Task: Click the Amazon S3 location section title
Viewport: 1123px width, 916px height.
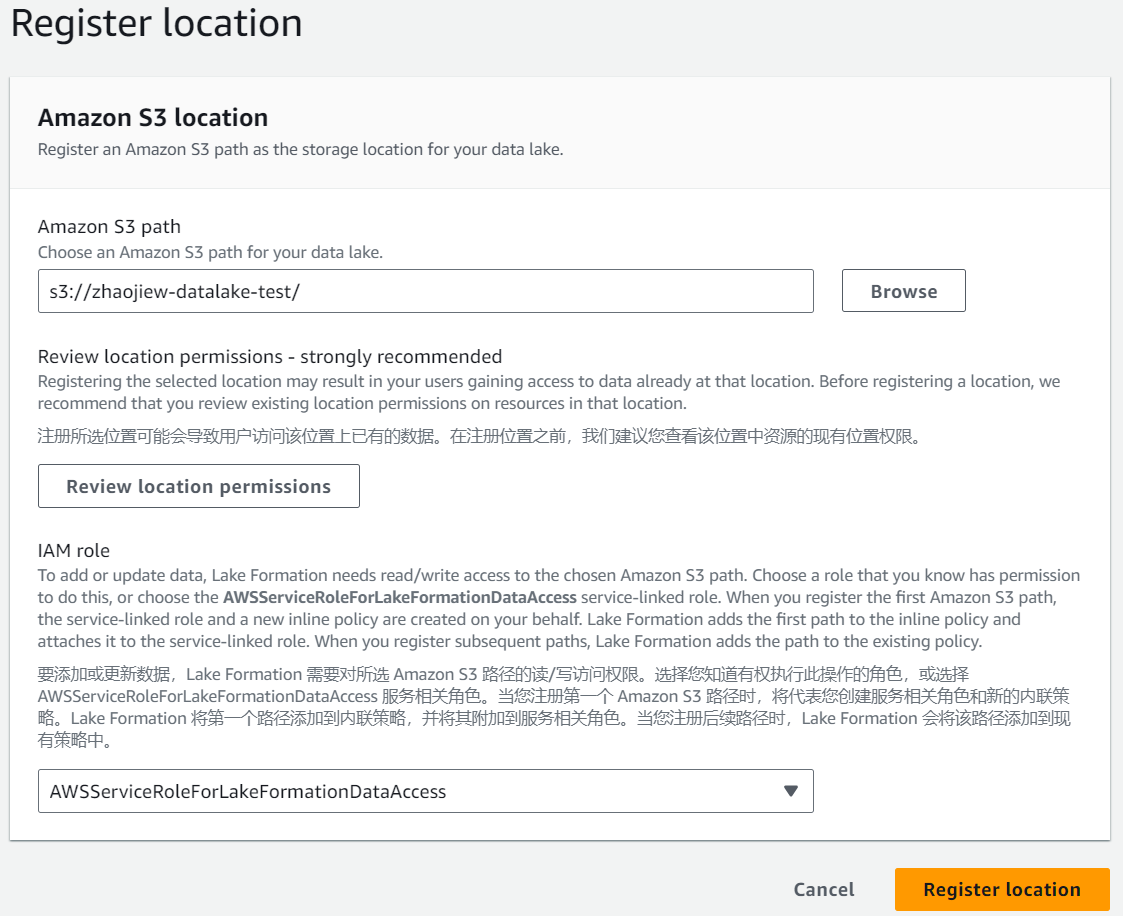Action: pyautogui.click(x=153, y=117)
